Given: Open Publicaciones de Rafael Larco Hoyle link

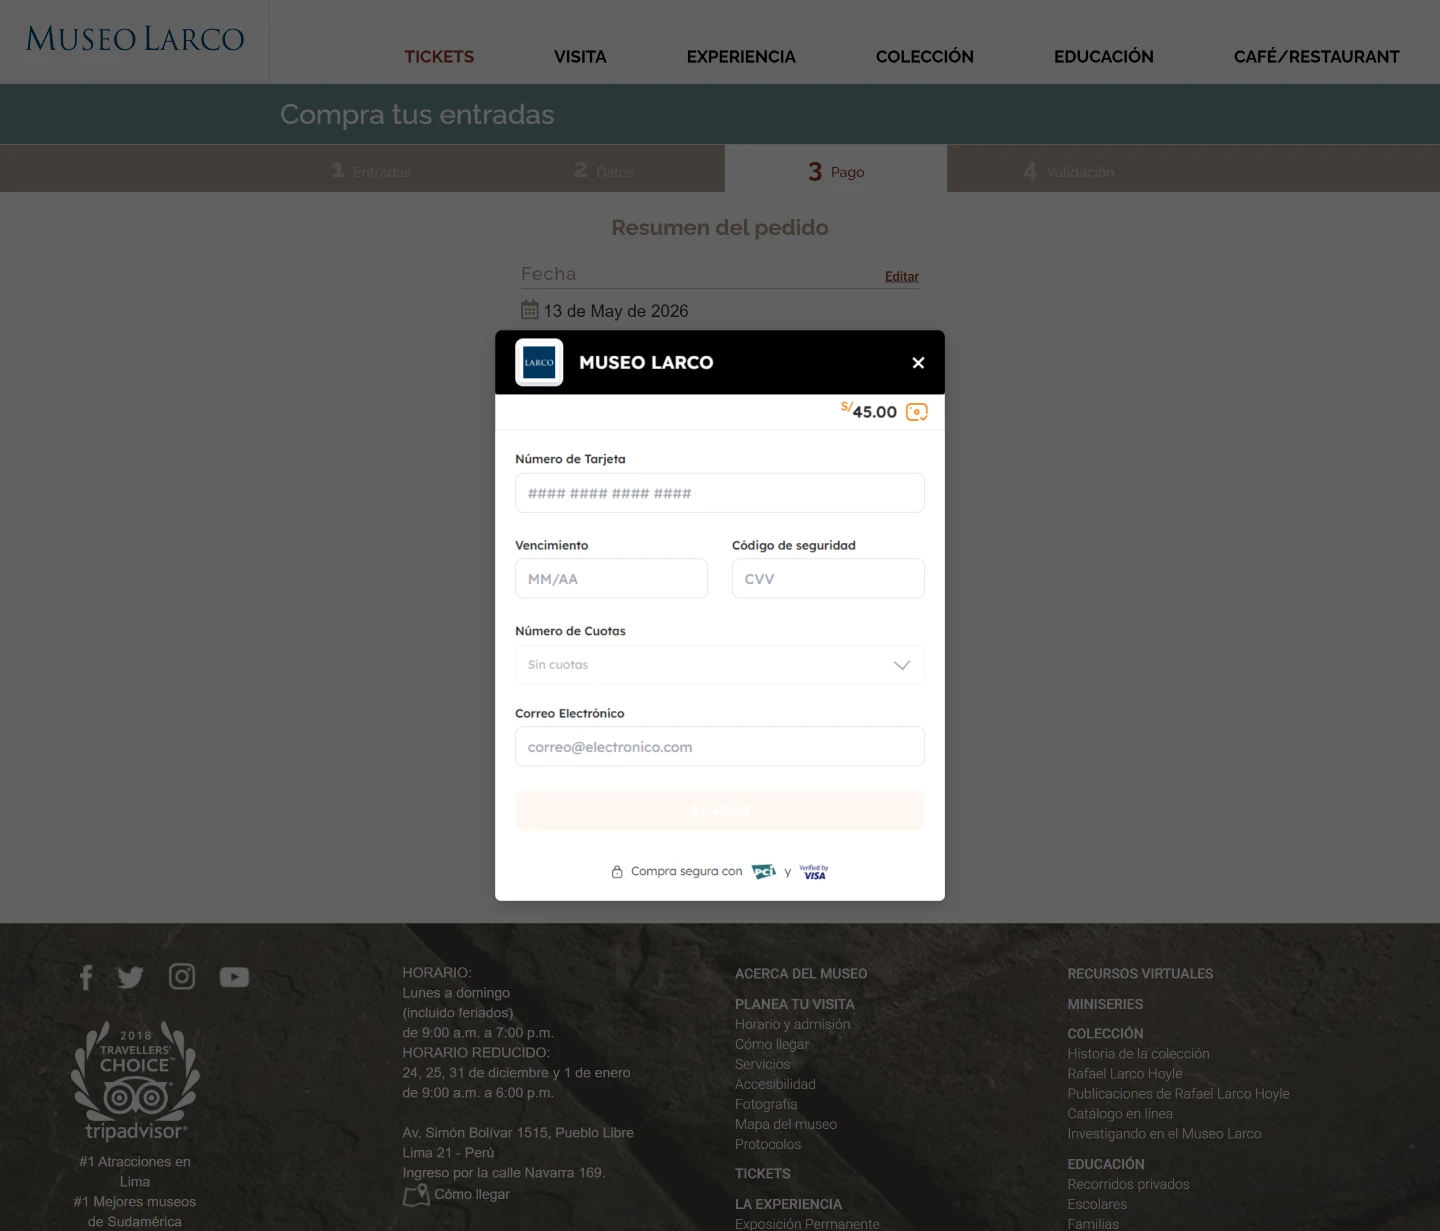Looking at the screenshot, I should 1178,1094.
